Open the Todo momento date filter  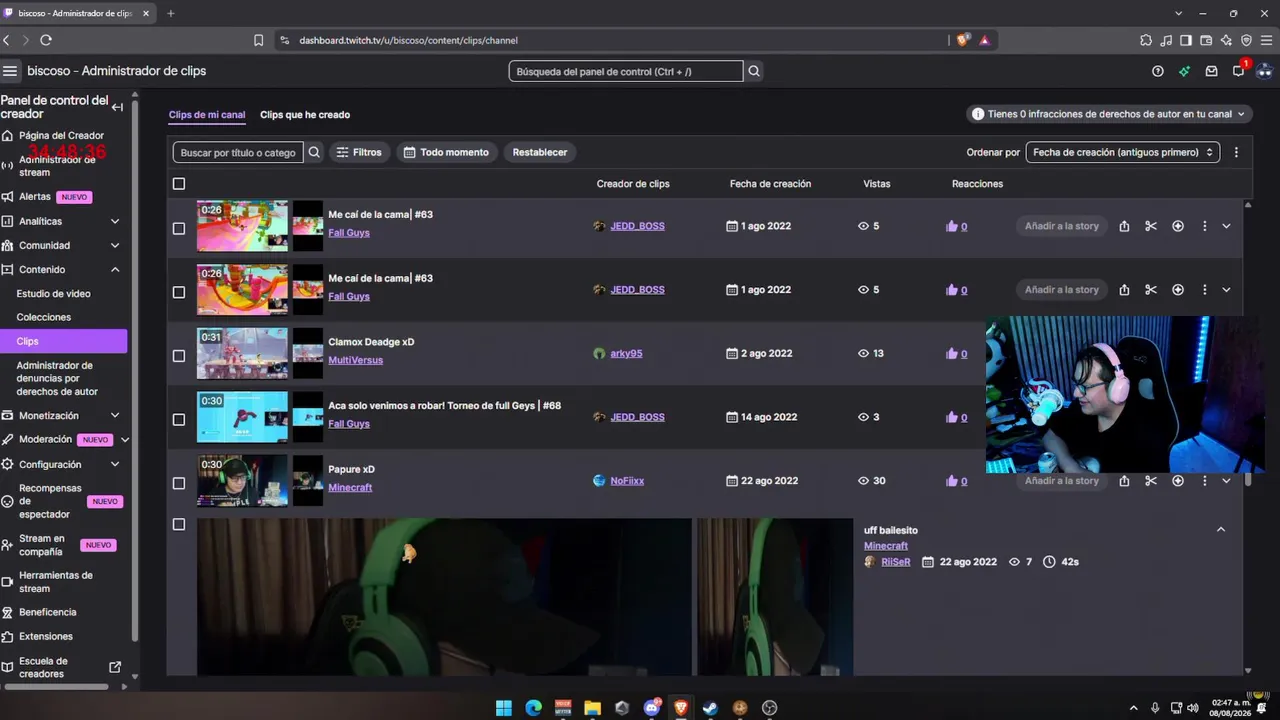tap(448, 152)
